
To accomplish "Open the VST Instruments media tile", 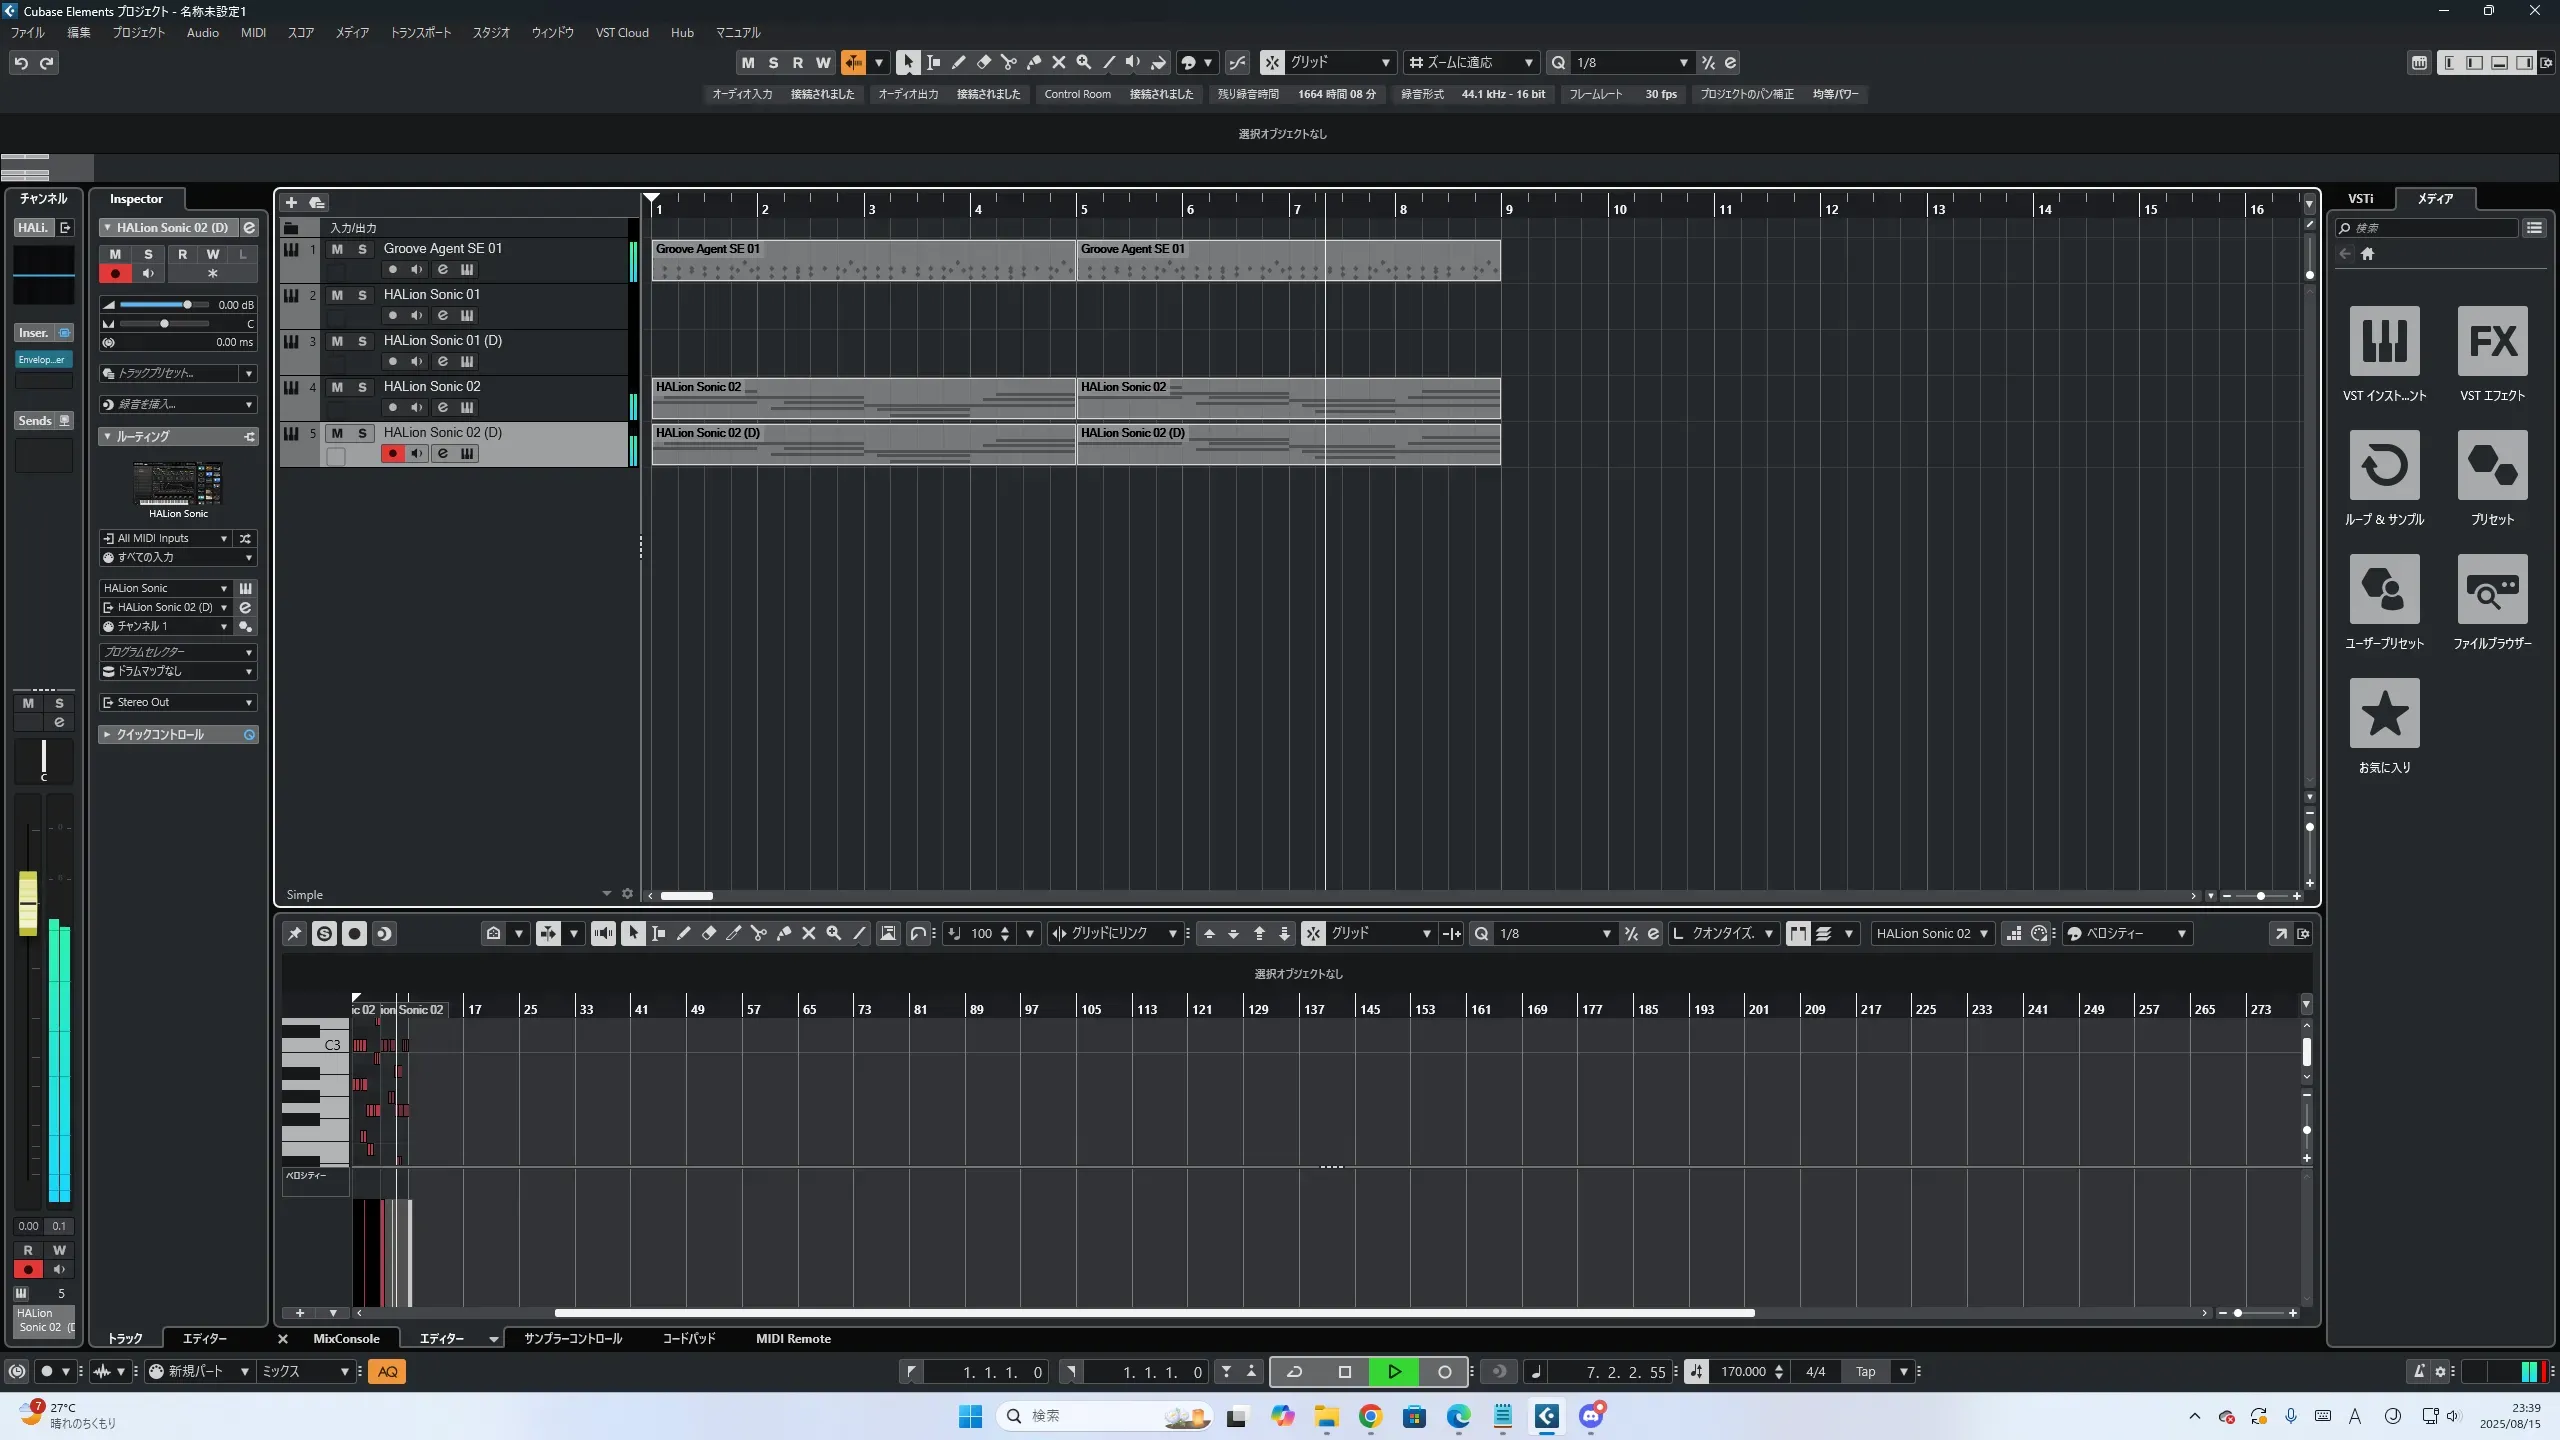I will pos(2384,341).
